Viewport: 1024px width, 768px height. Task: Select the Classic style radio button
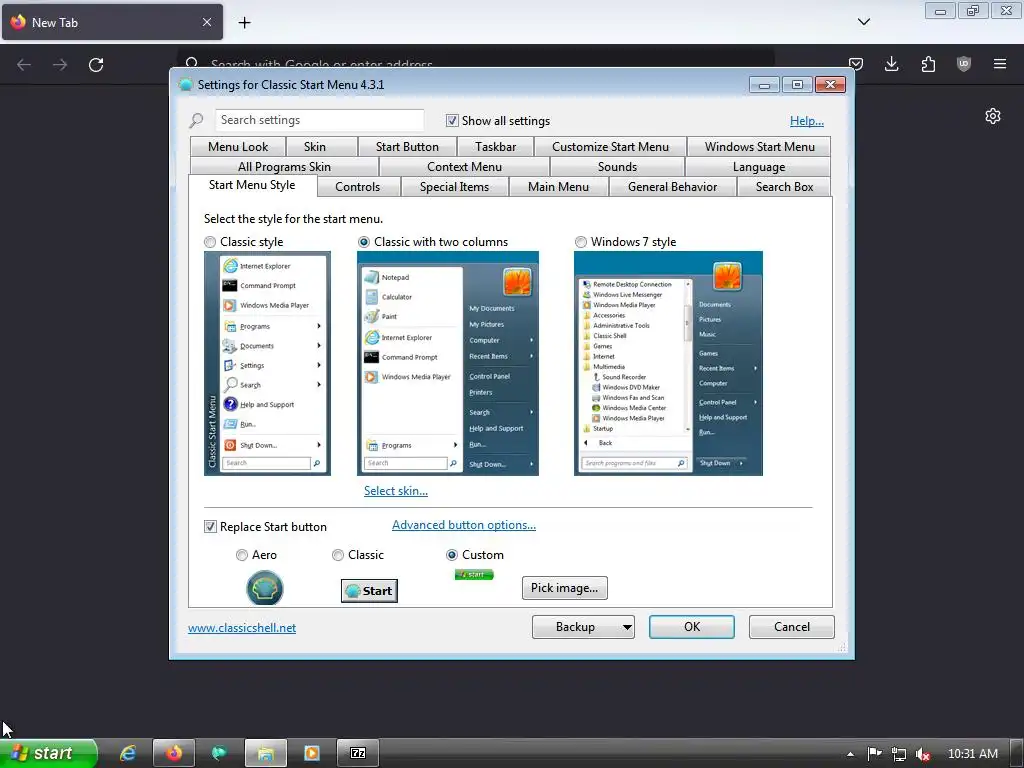[210, 242]
